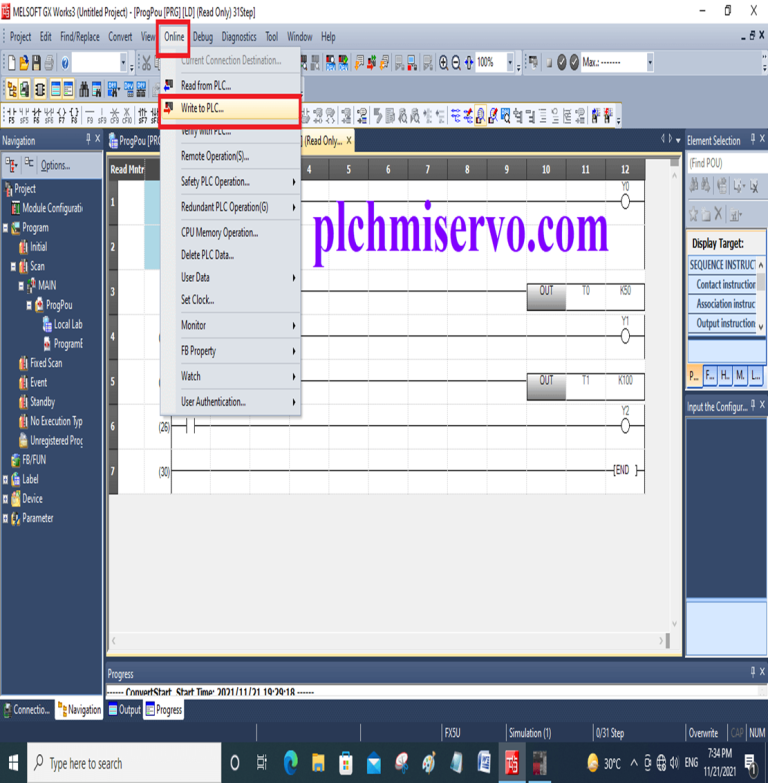Click the binoculars Find device icon
This screenshot has width=768, height=783.
[x=84, y=90]
